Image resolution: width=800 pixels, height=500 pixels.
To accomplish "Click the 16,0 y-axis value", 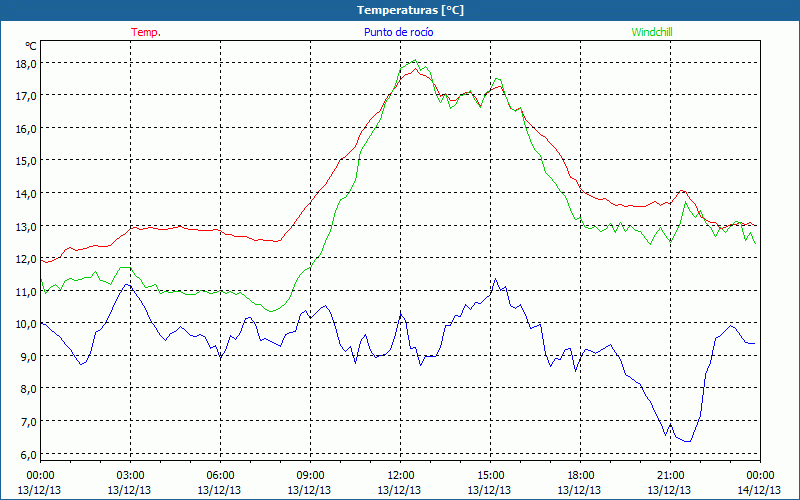I will [x=26, y=128].
